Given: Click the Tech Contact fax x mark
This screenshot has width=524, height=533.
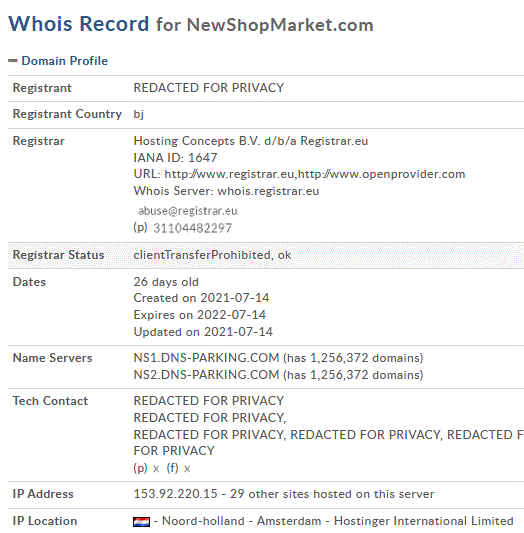Looking at the screenshot, I should coord(187,469).
